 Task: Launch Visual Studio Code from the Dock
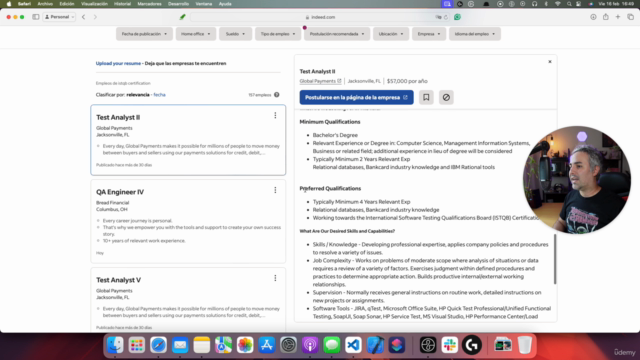coord(353,345)
